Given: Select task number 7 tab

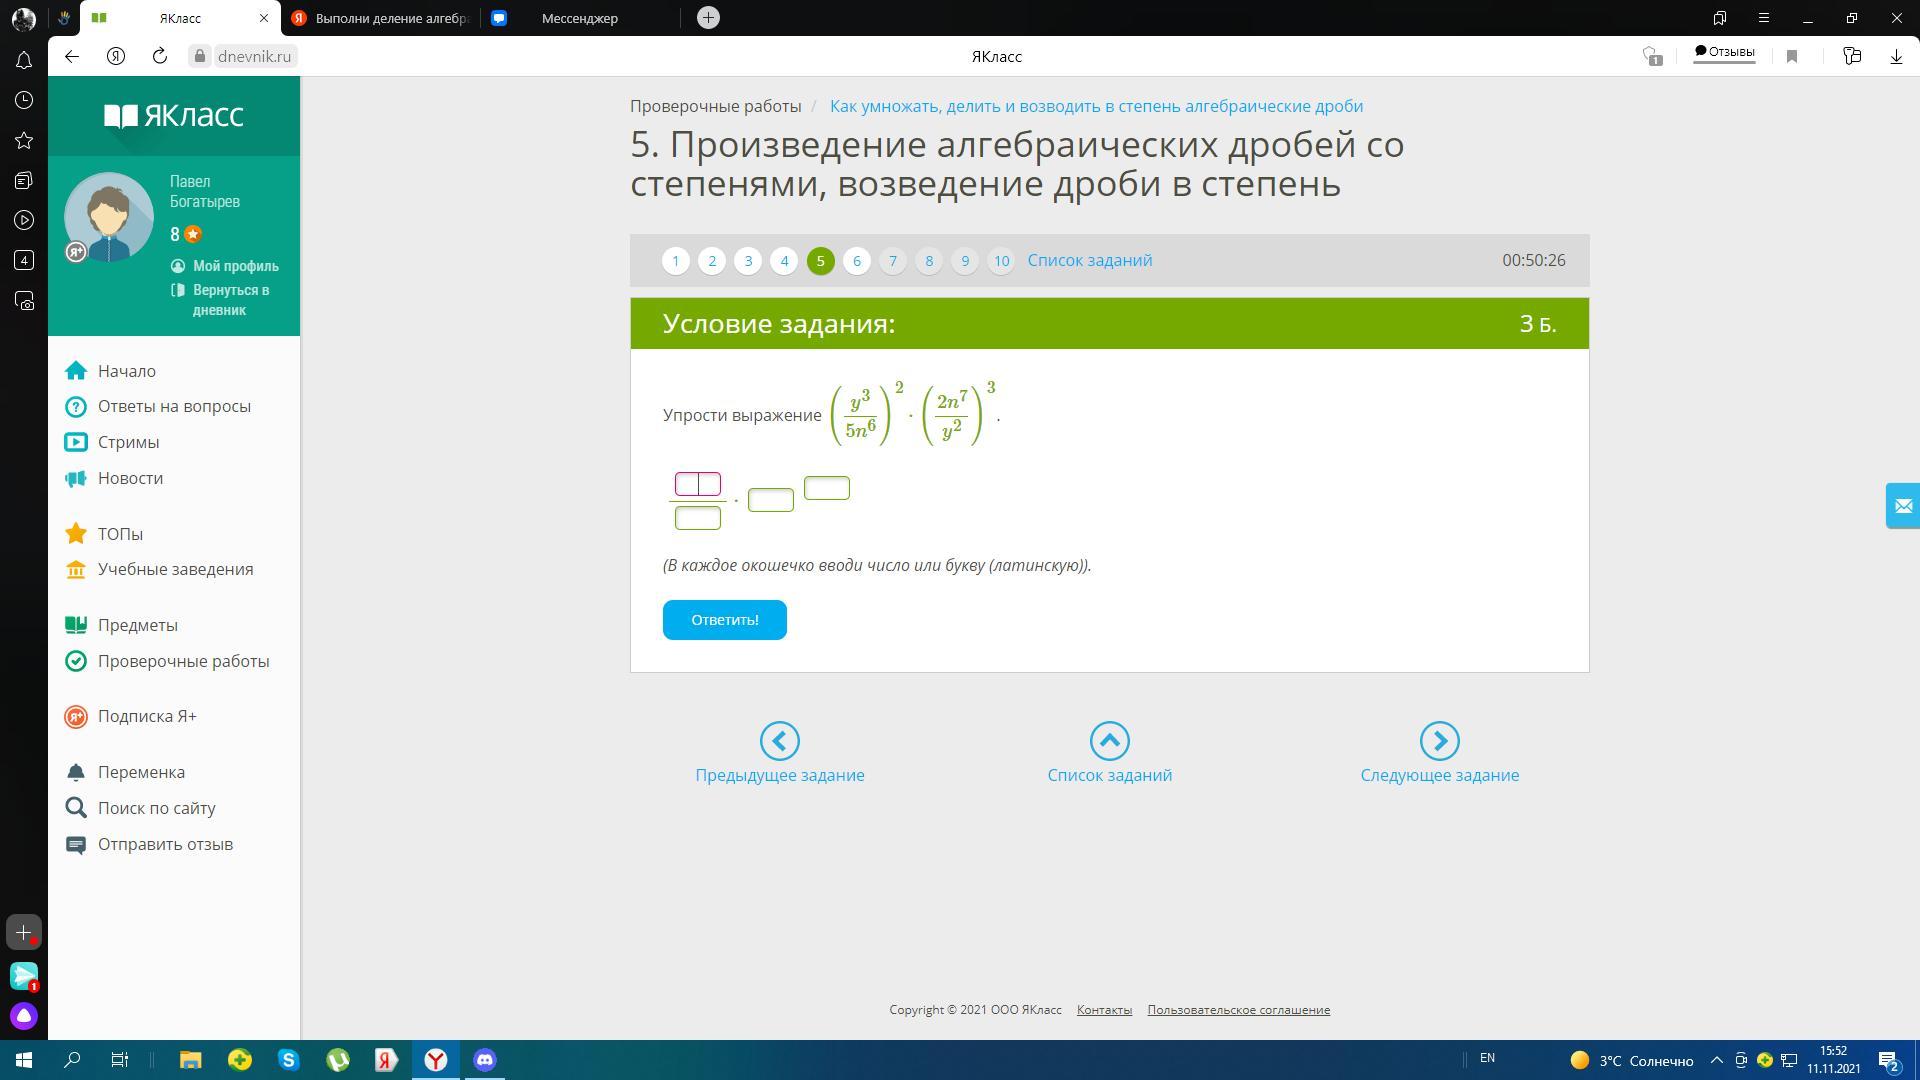Looking at the screenshot, I should click(893, 260).
